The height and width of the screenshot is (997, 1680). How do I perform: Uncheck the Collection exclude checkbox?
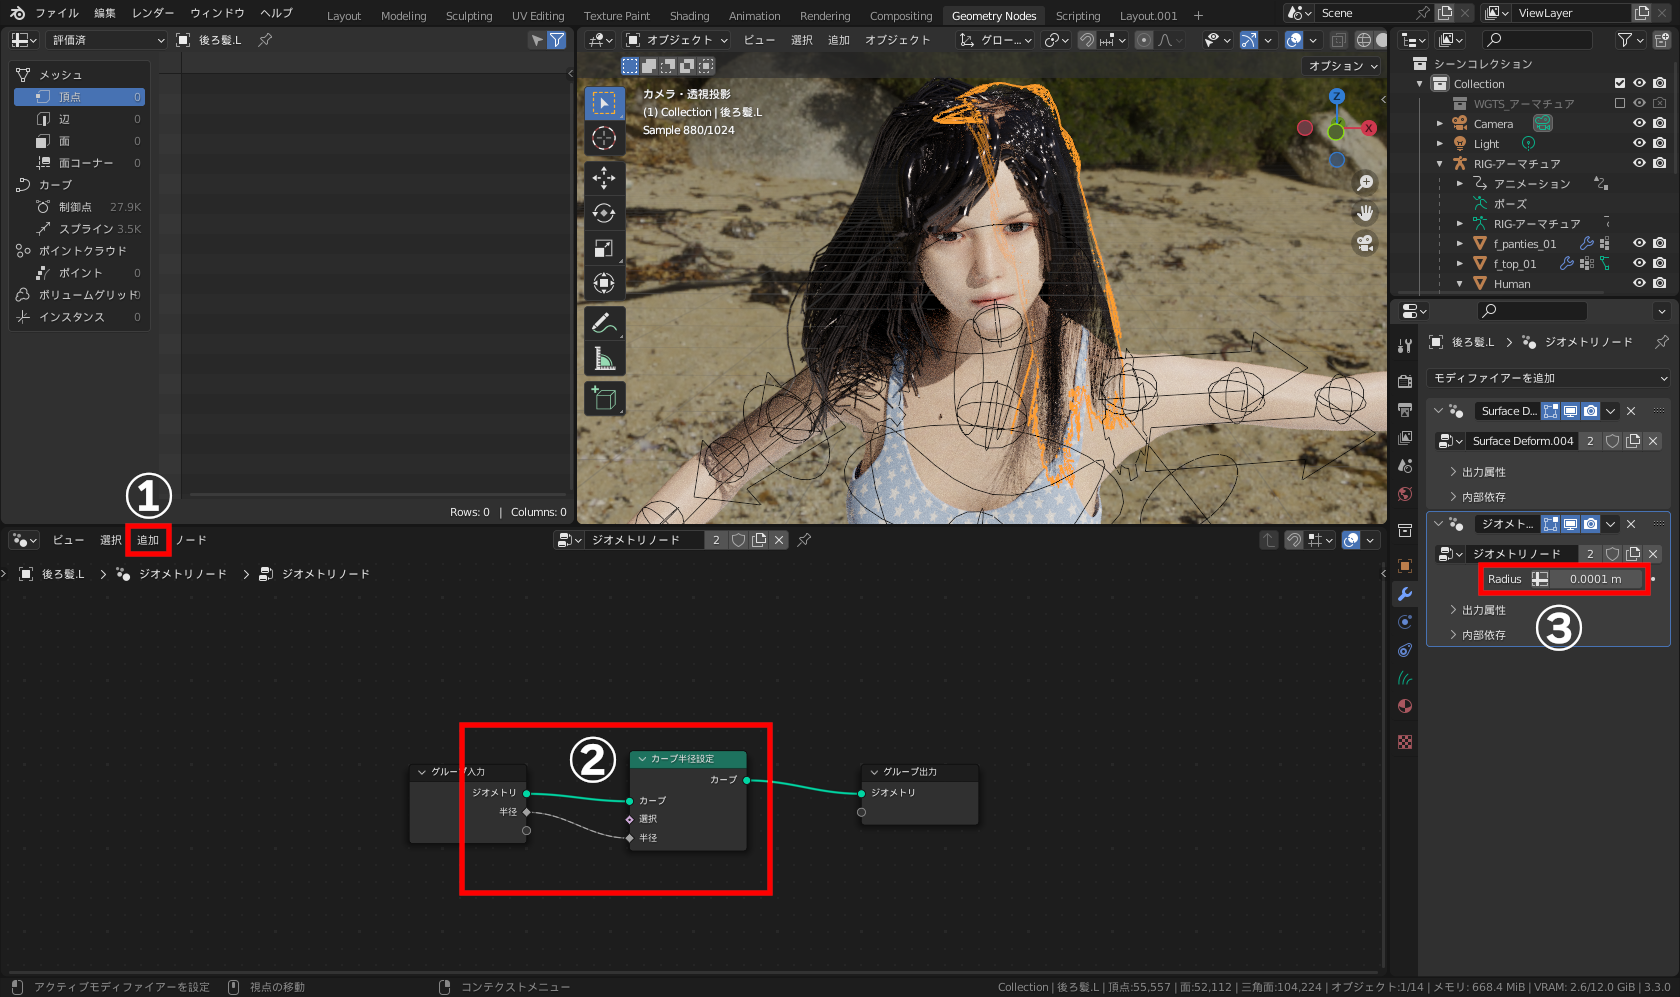pos(1620,84)
